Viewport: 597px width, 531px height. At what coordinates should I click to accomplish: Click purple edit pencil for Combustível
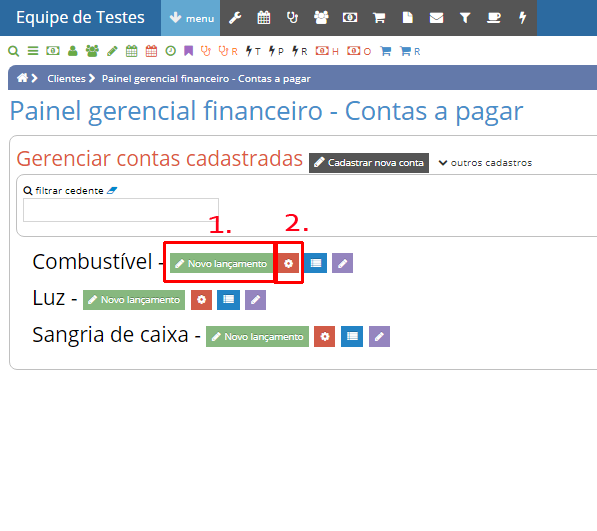click(342, 263)
